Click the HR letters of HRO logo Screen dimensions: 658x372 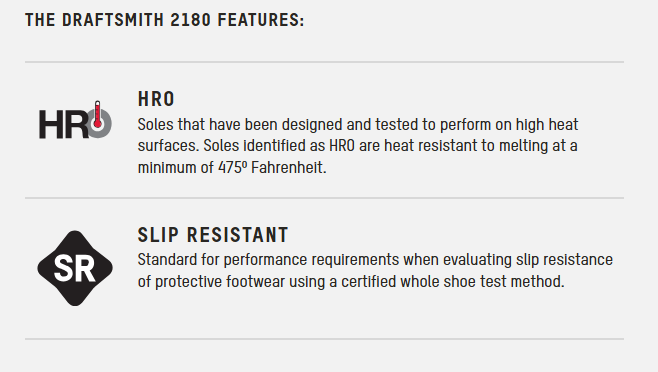[63, 124]
